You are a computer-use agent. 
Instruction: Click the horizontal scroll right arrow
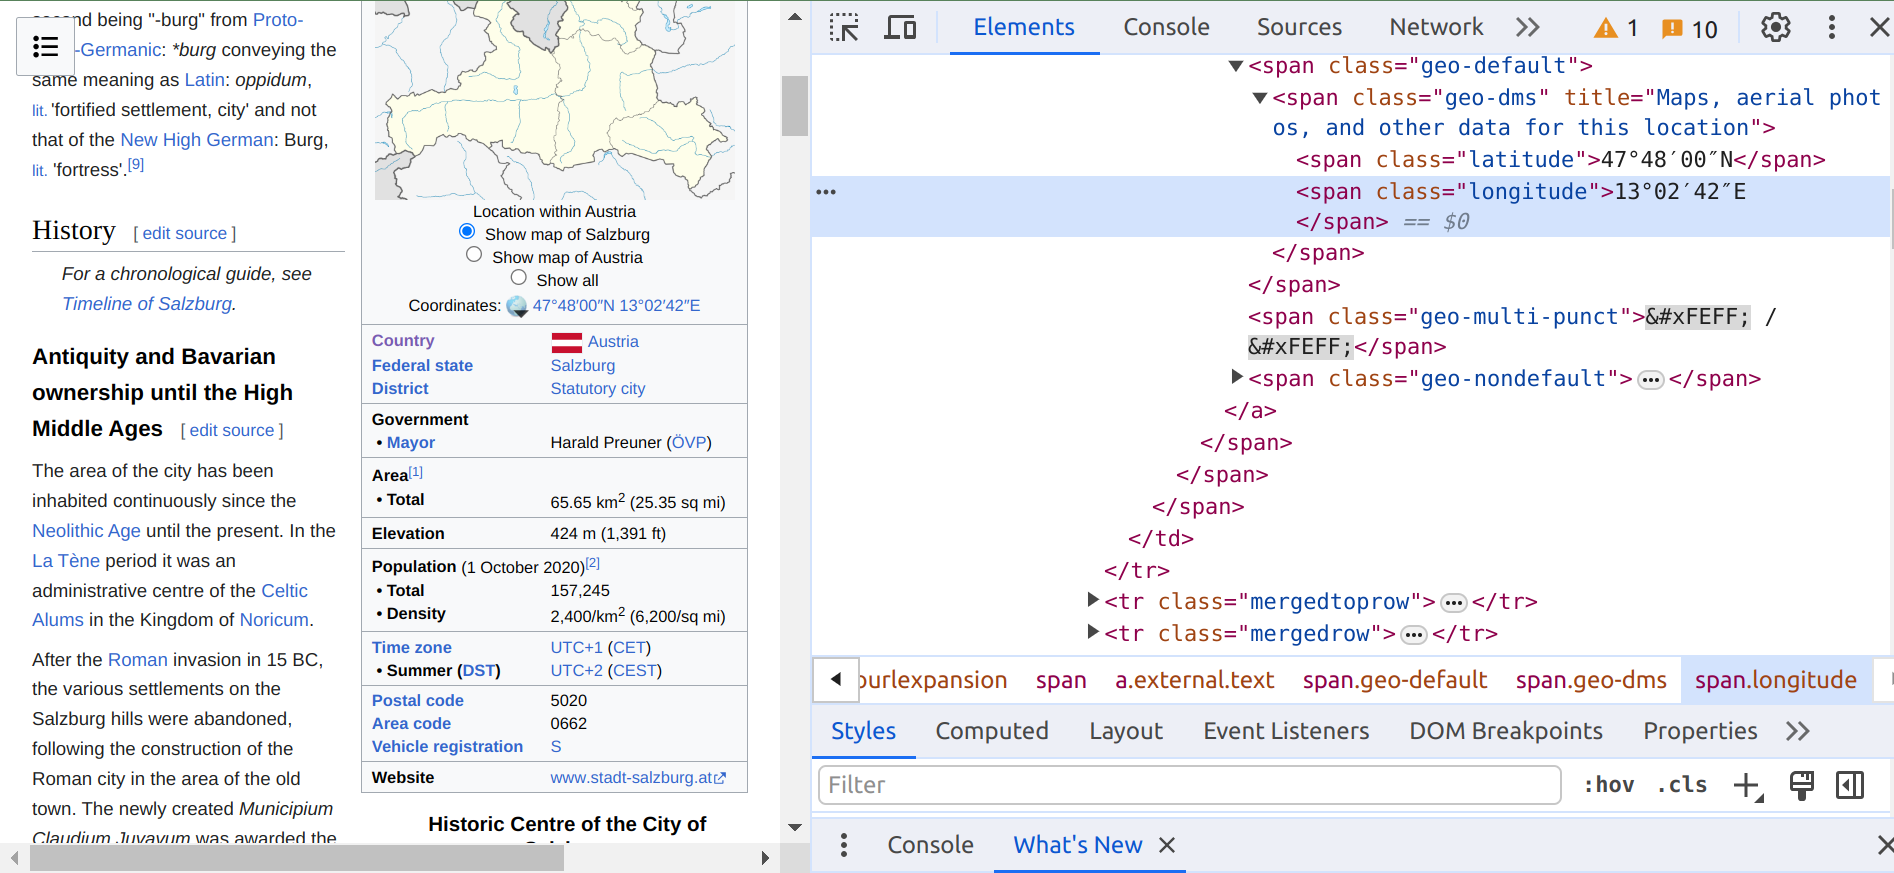point(765,858)
